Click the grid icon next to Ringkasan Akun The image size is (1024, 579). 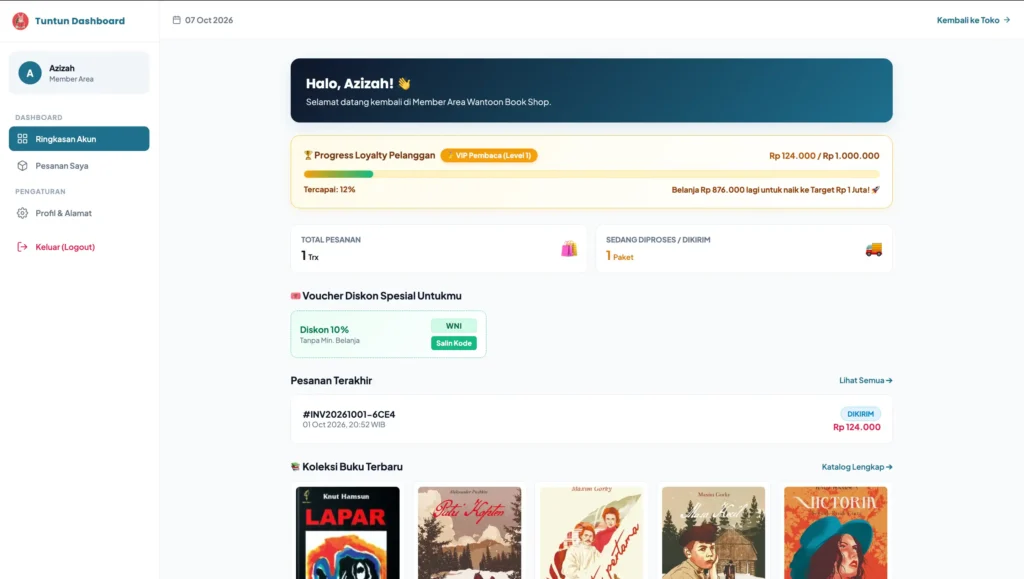point(22,139)
